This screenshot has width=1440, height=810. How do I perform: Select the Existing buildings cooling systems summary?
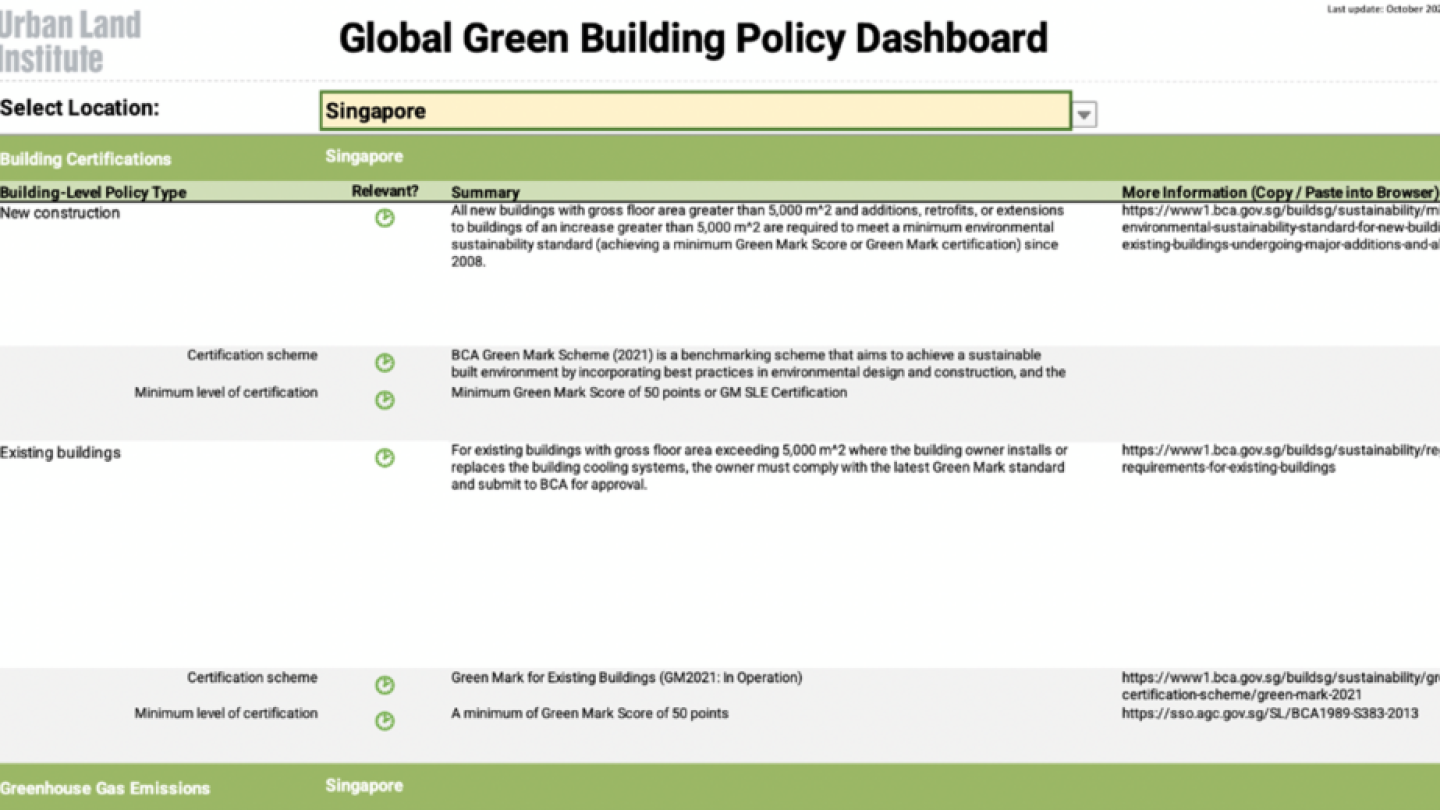coord(759,468)
